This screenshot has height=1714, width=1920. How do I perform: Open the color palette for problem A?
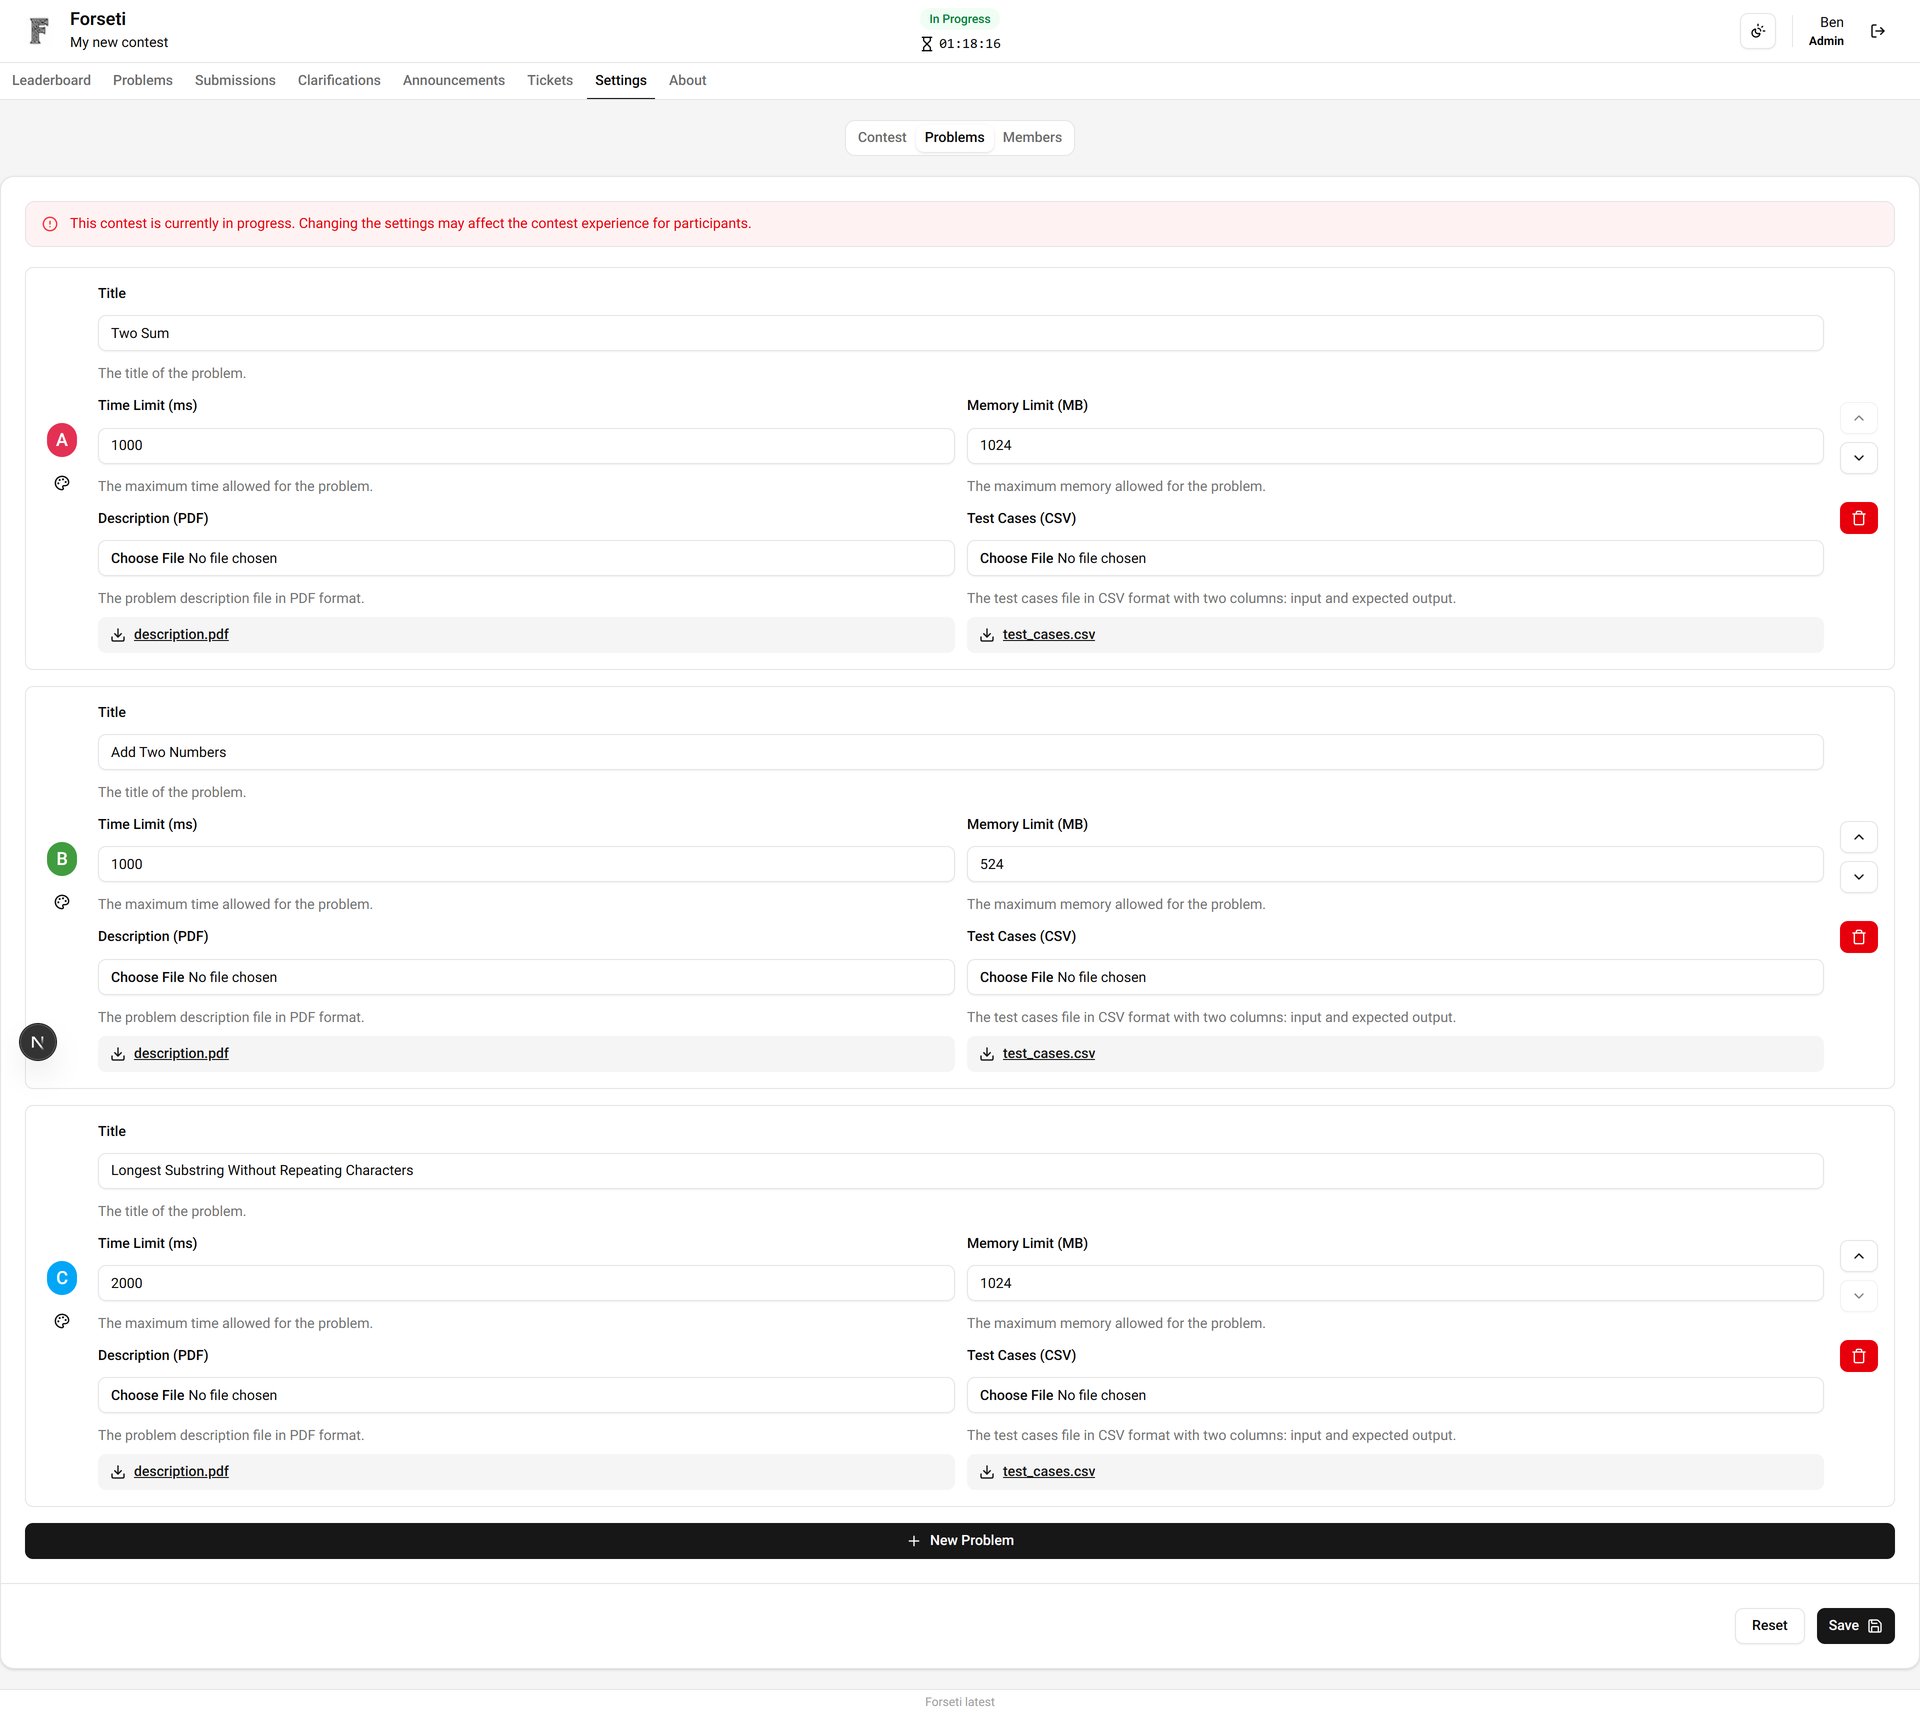click(62, 482)
